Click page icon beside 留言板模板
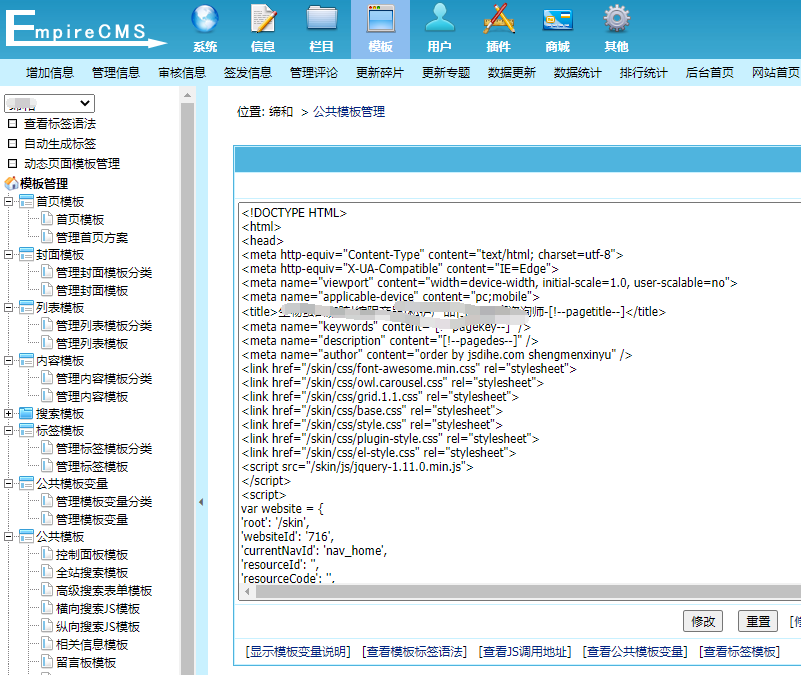The height and width of the screenshot is (675, 801). tap(47, 662)
